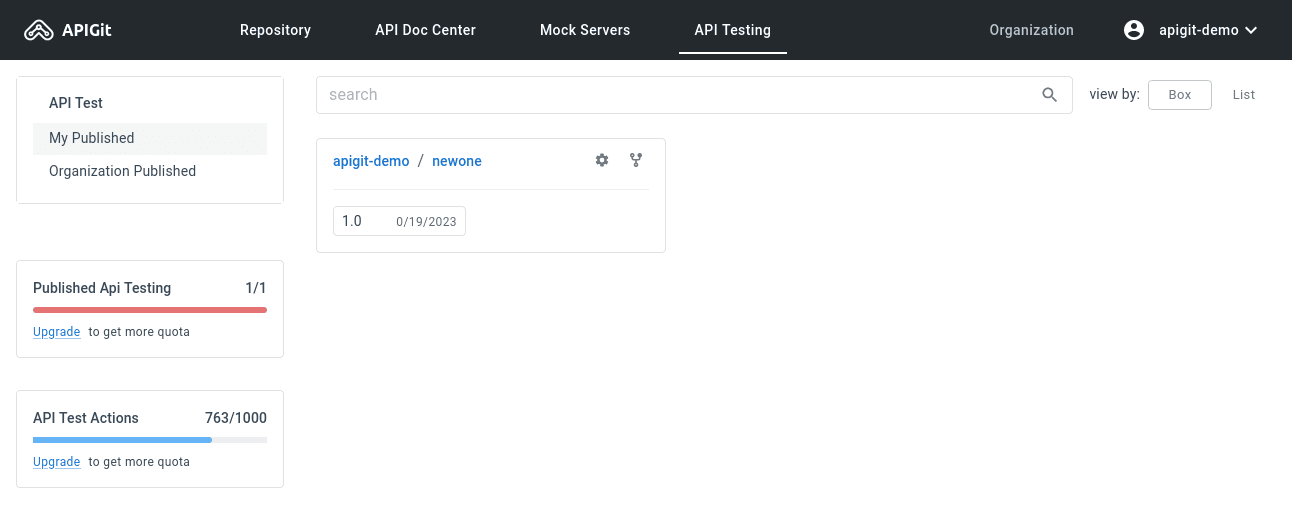Open the Organization page
This screenshot has width=1292, height=528.
coord(1031,30)
